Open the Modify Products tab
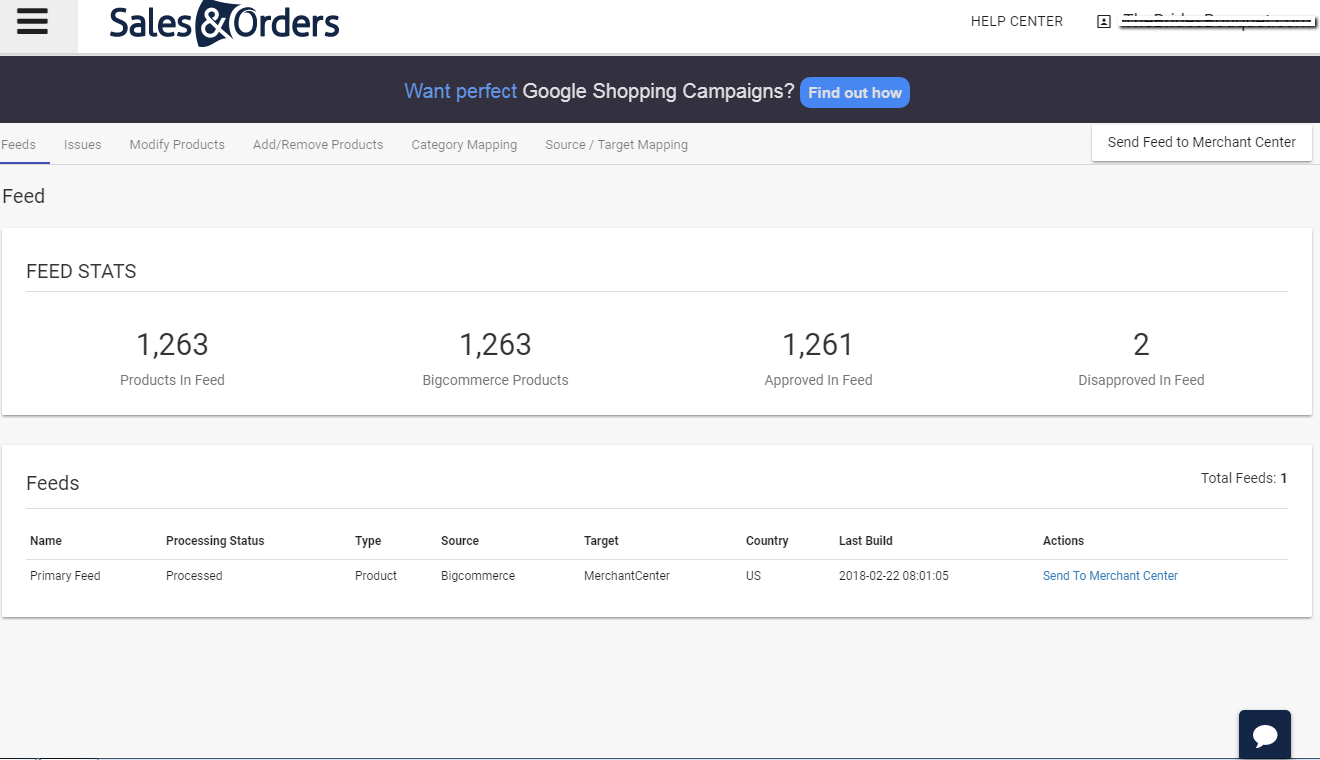Screen dimensions: 1320x760 (177, 145)
